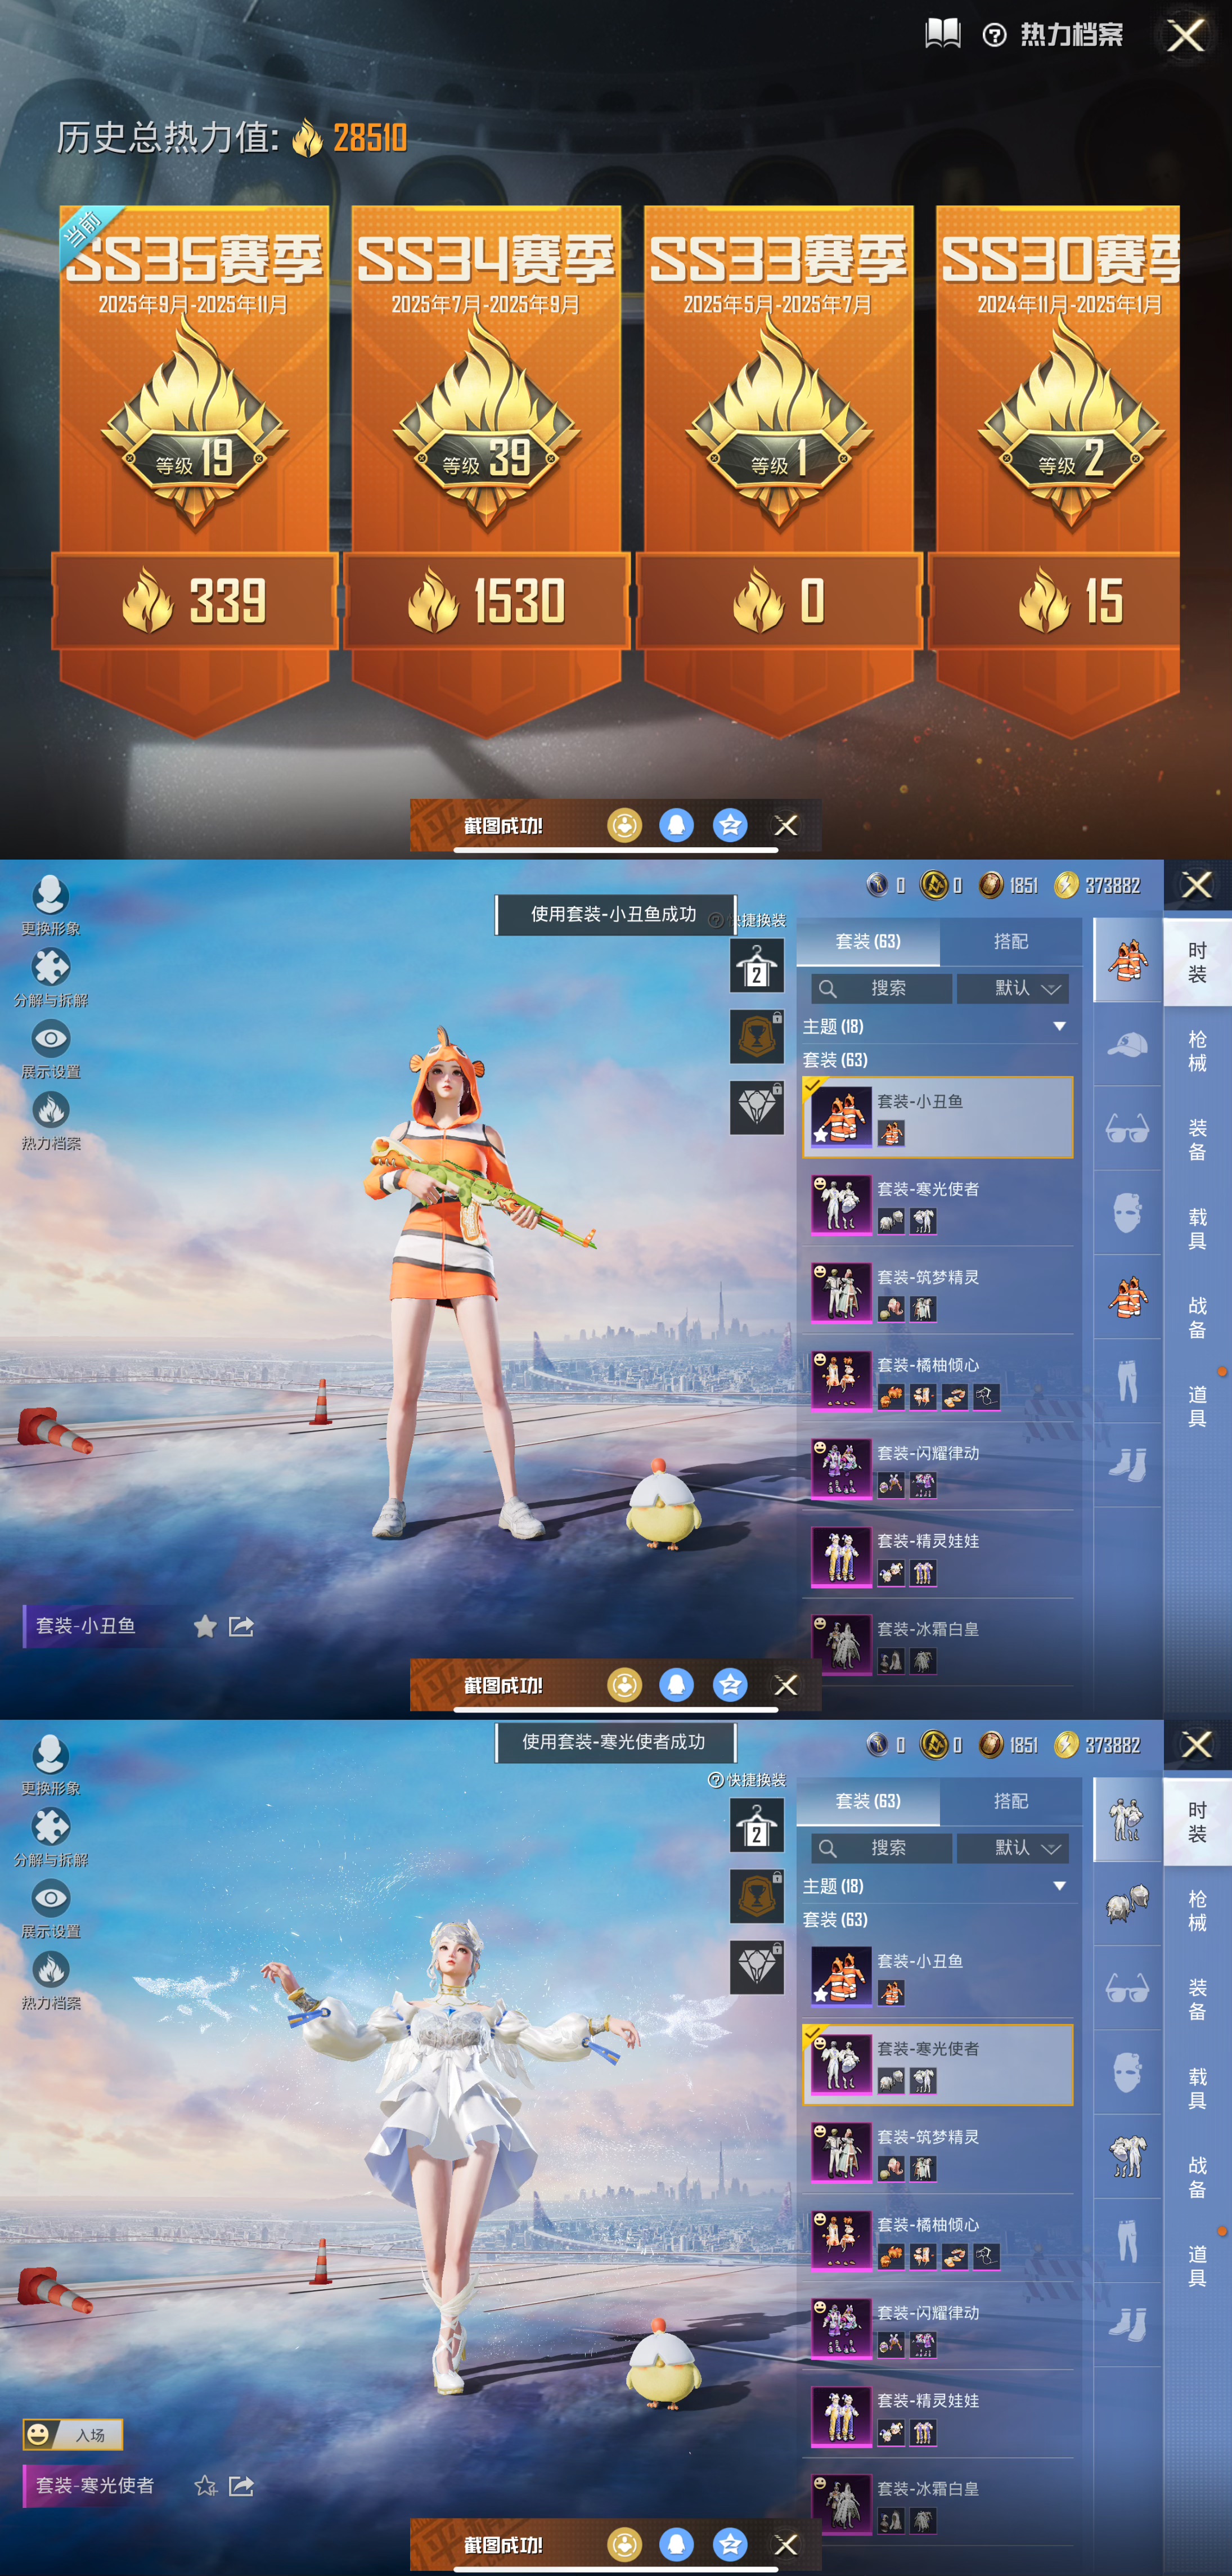This screenshot has width=1232, height=2576.
Task: Toggle 展示设置 eye icon in 小丑鱼 screen
Action: click(x=51, y=1039)
